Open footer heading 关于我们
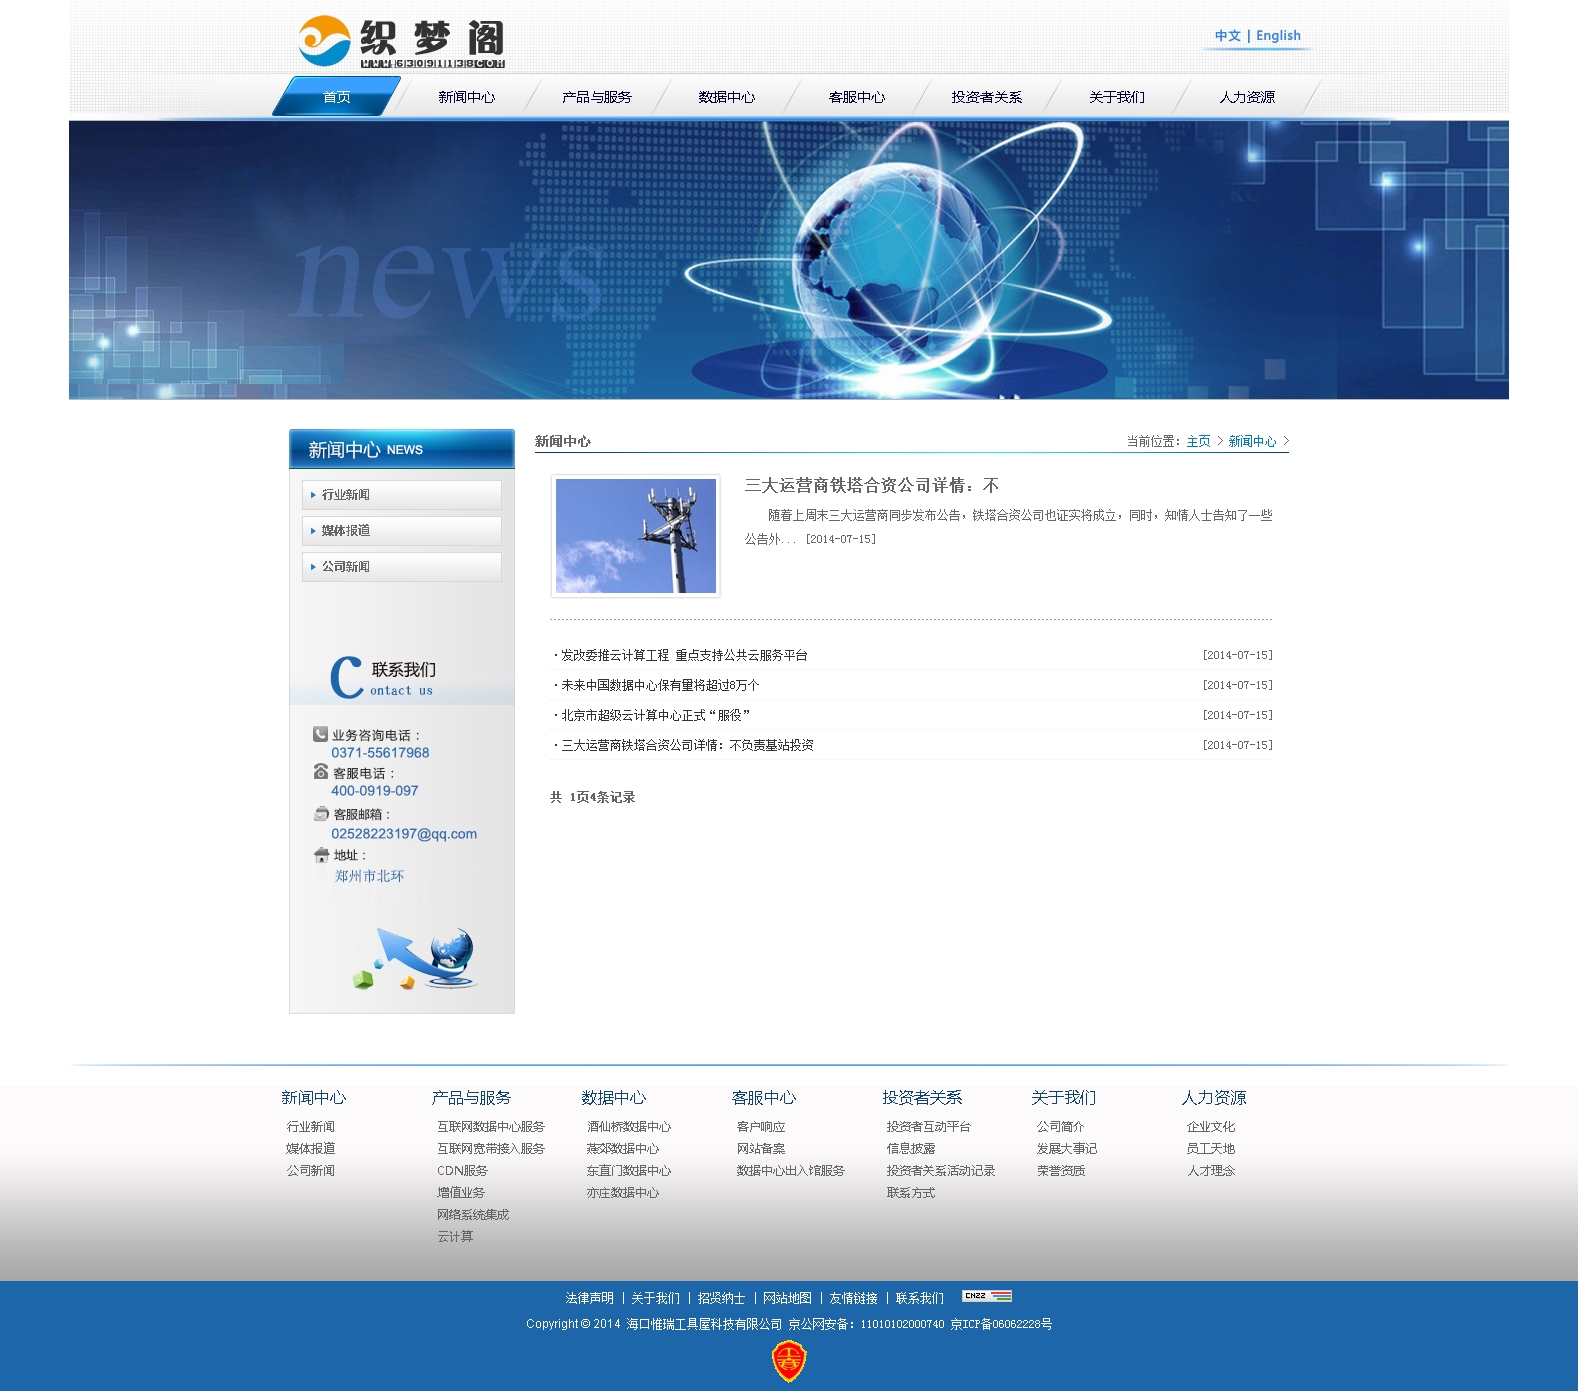Viewport: 1578px width, 1391px height. (1063, 1098)
